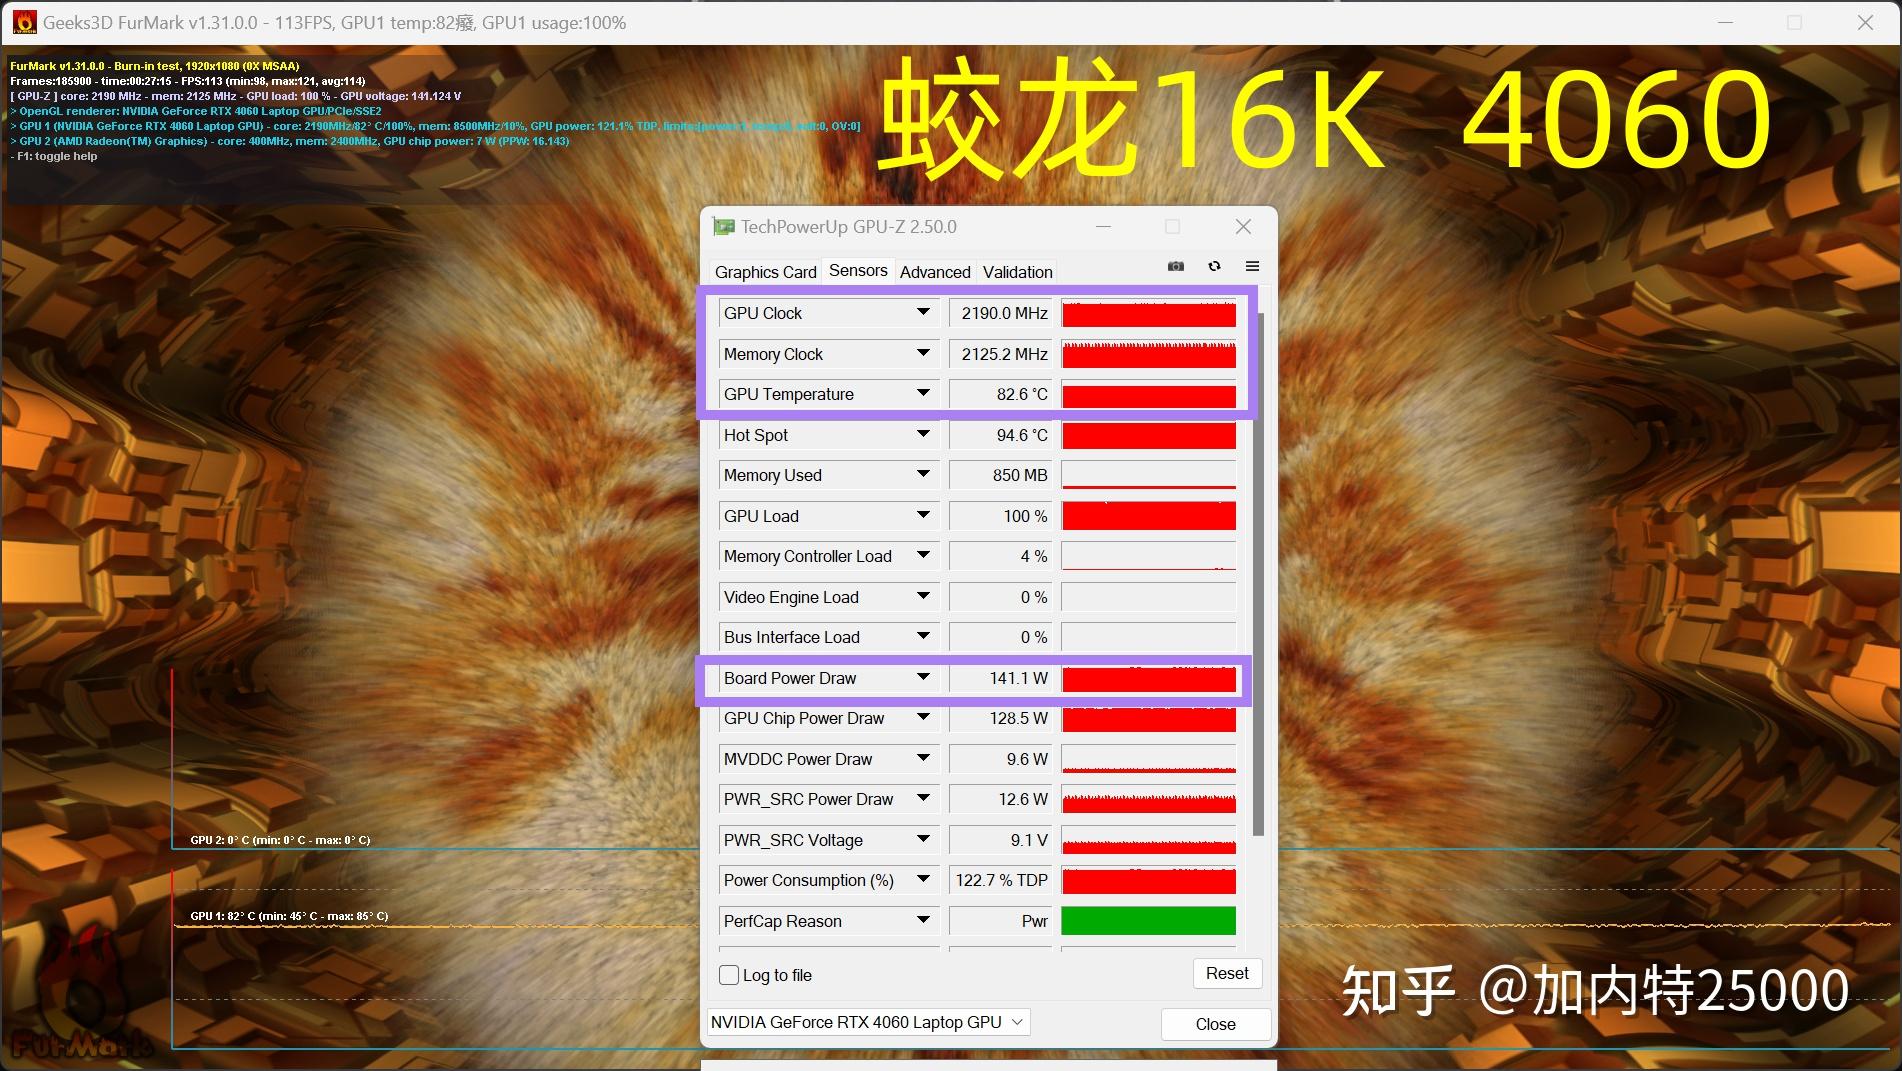Click the camera screenshot icon in GPU-Z
1902x1071 pixels.
pyautogui.click(x=1175, y=266)
